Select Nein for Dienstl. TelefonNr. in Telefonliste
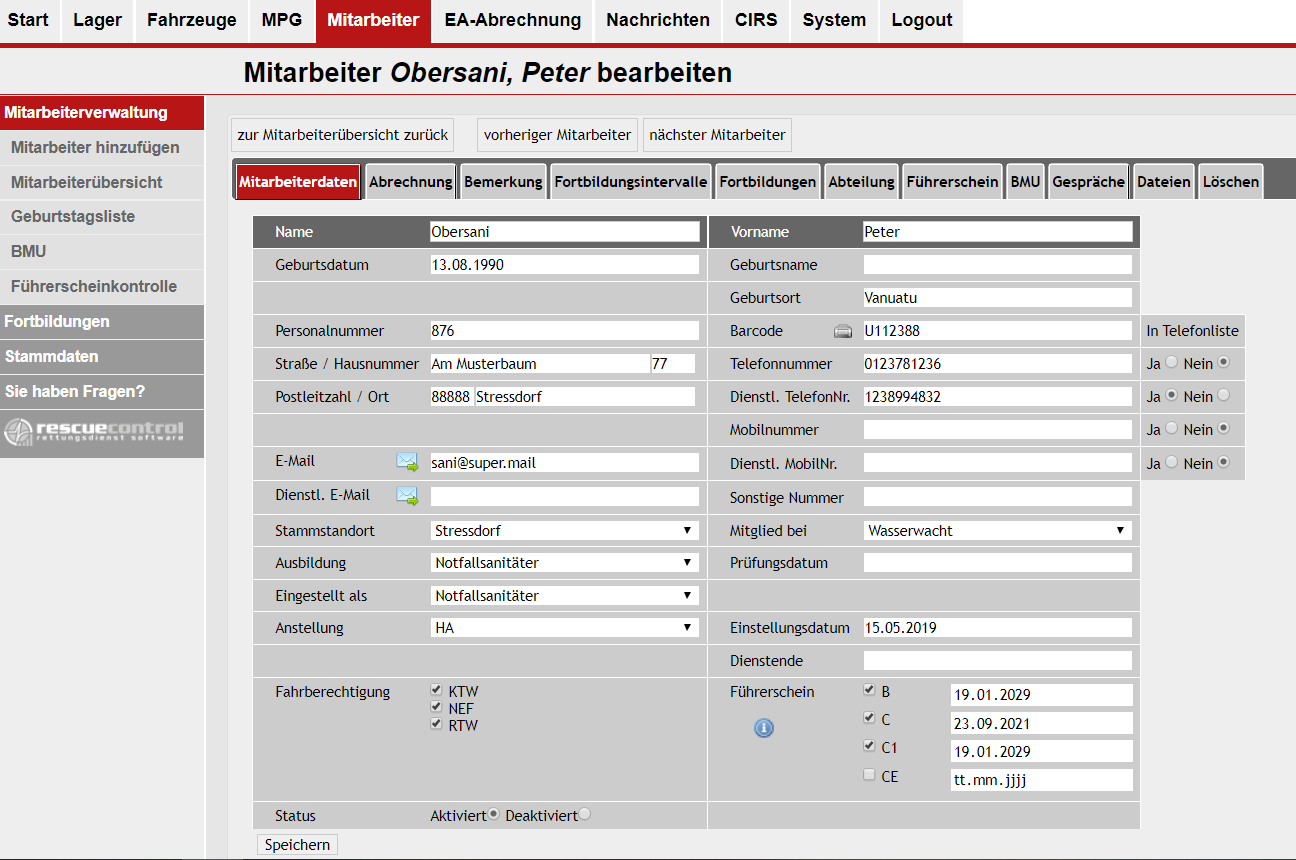The image size is (1296, 860). pyautogui.click(x=1224, y=396)
